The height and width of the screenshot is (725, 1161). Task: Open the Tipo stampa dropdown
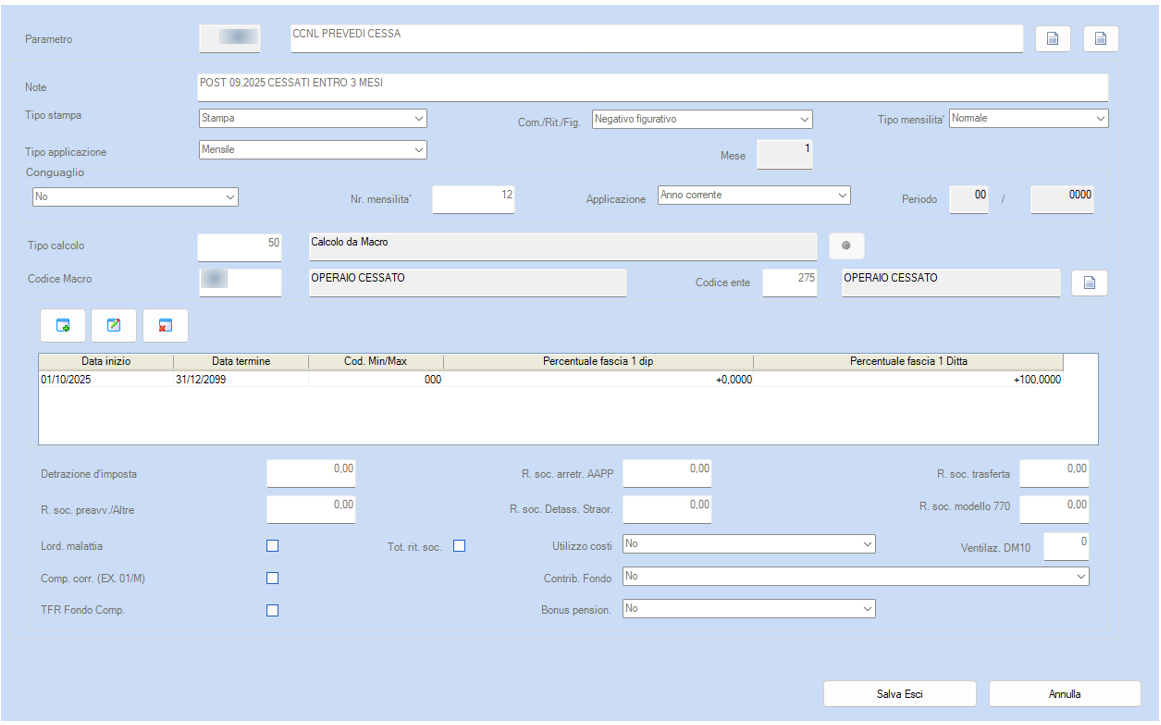(312, 118)
